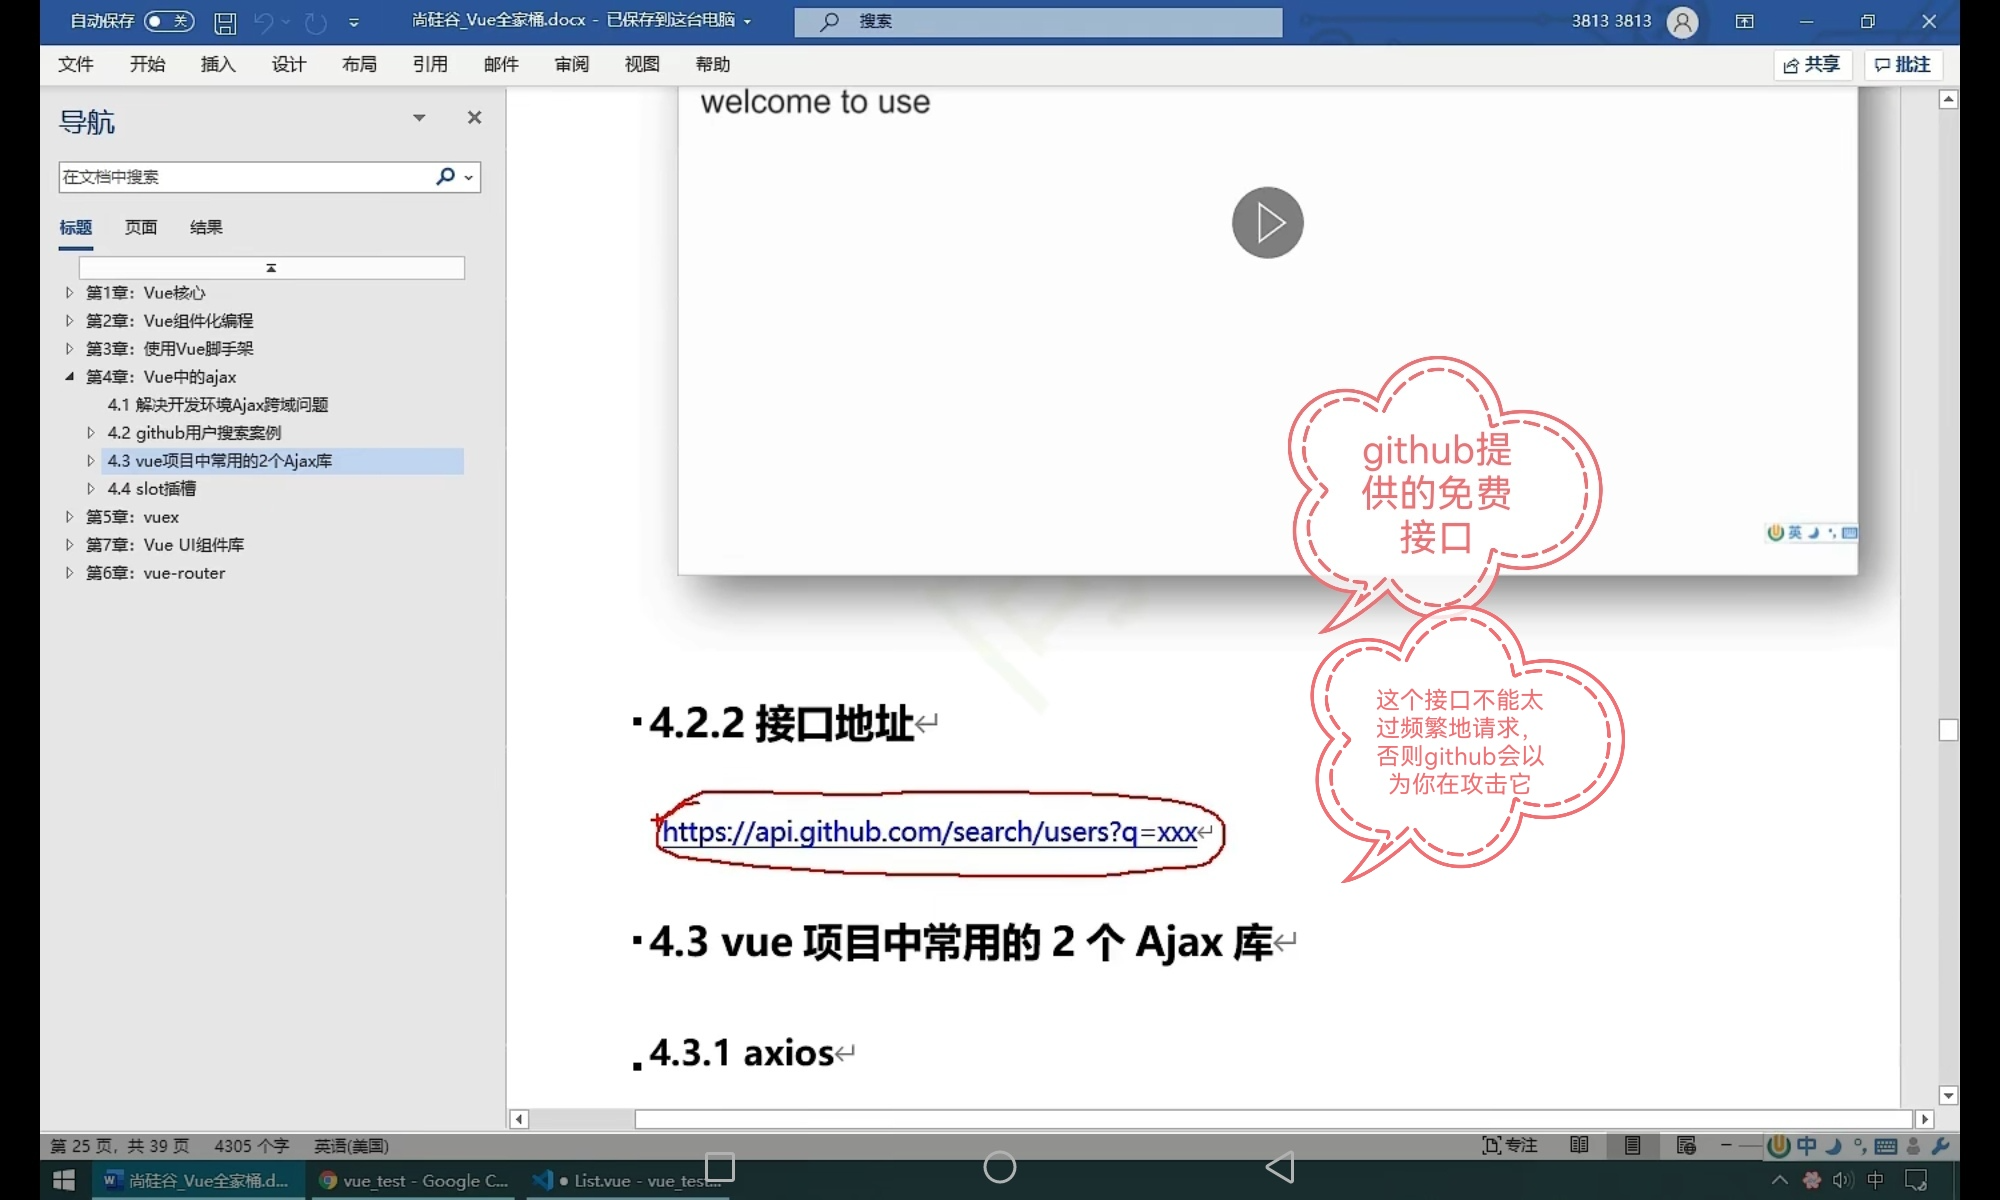Screen dimensions: 2000x1200
Task: Open the ribbon display options icon
Action: pyautogui.click(x=1745, y=22)
